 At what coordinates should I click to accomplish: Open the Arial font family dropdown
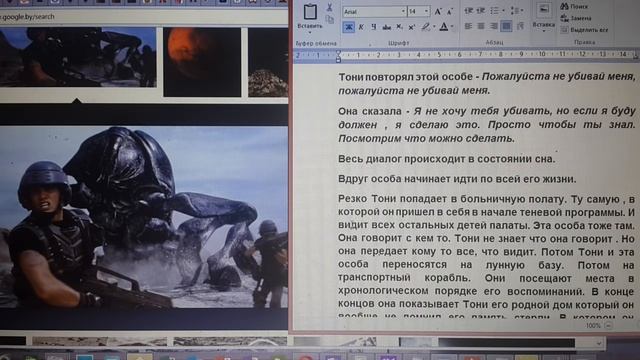403,11
